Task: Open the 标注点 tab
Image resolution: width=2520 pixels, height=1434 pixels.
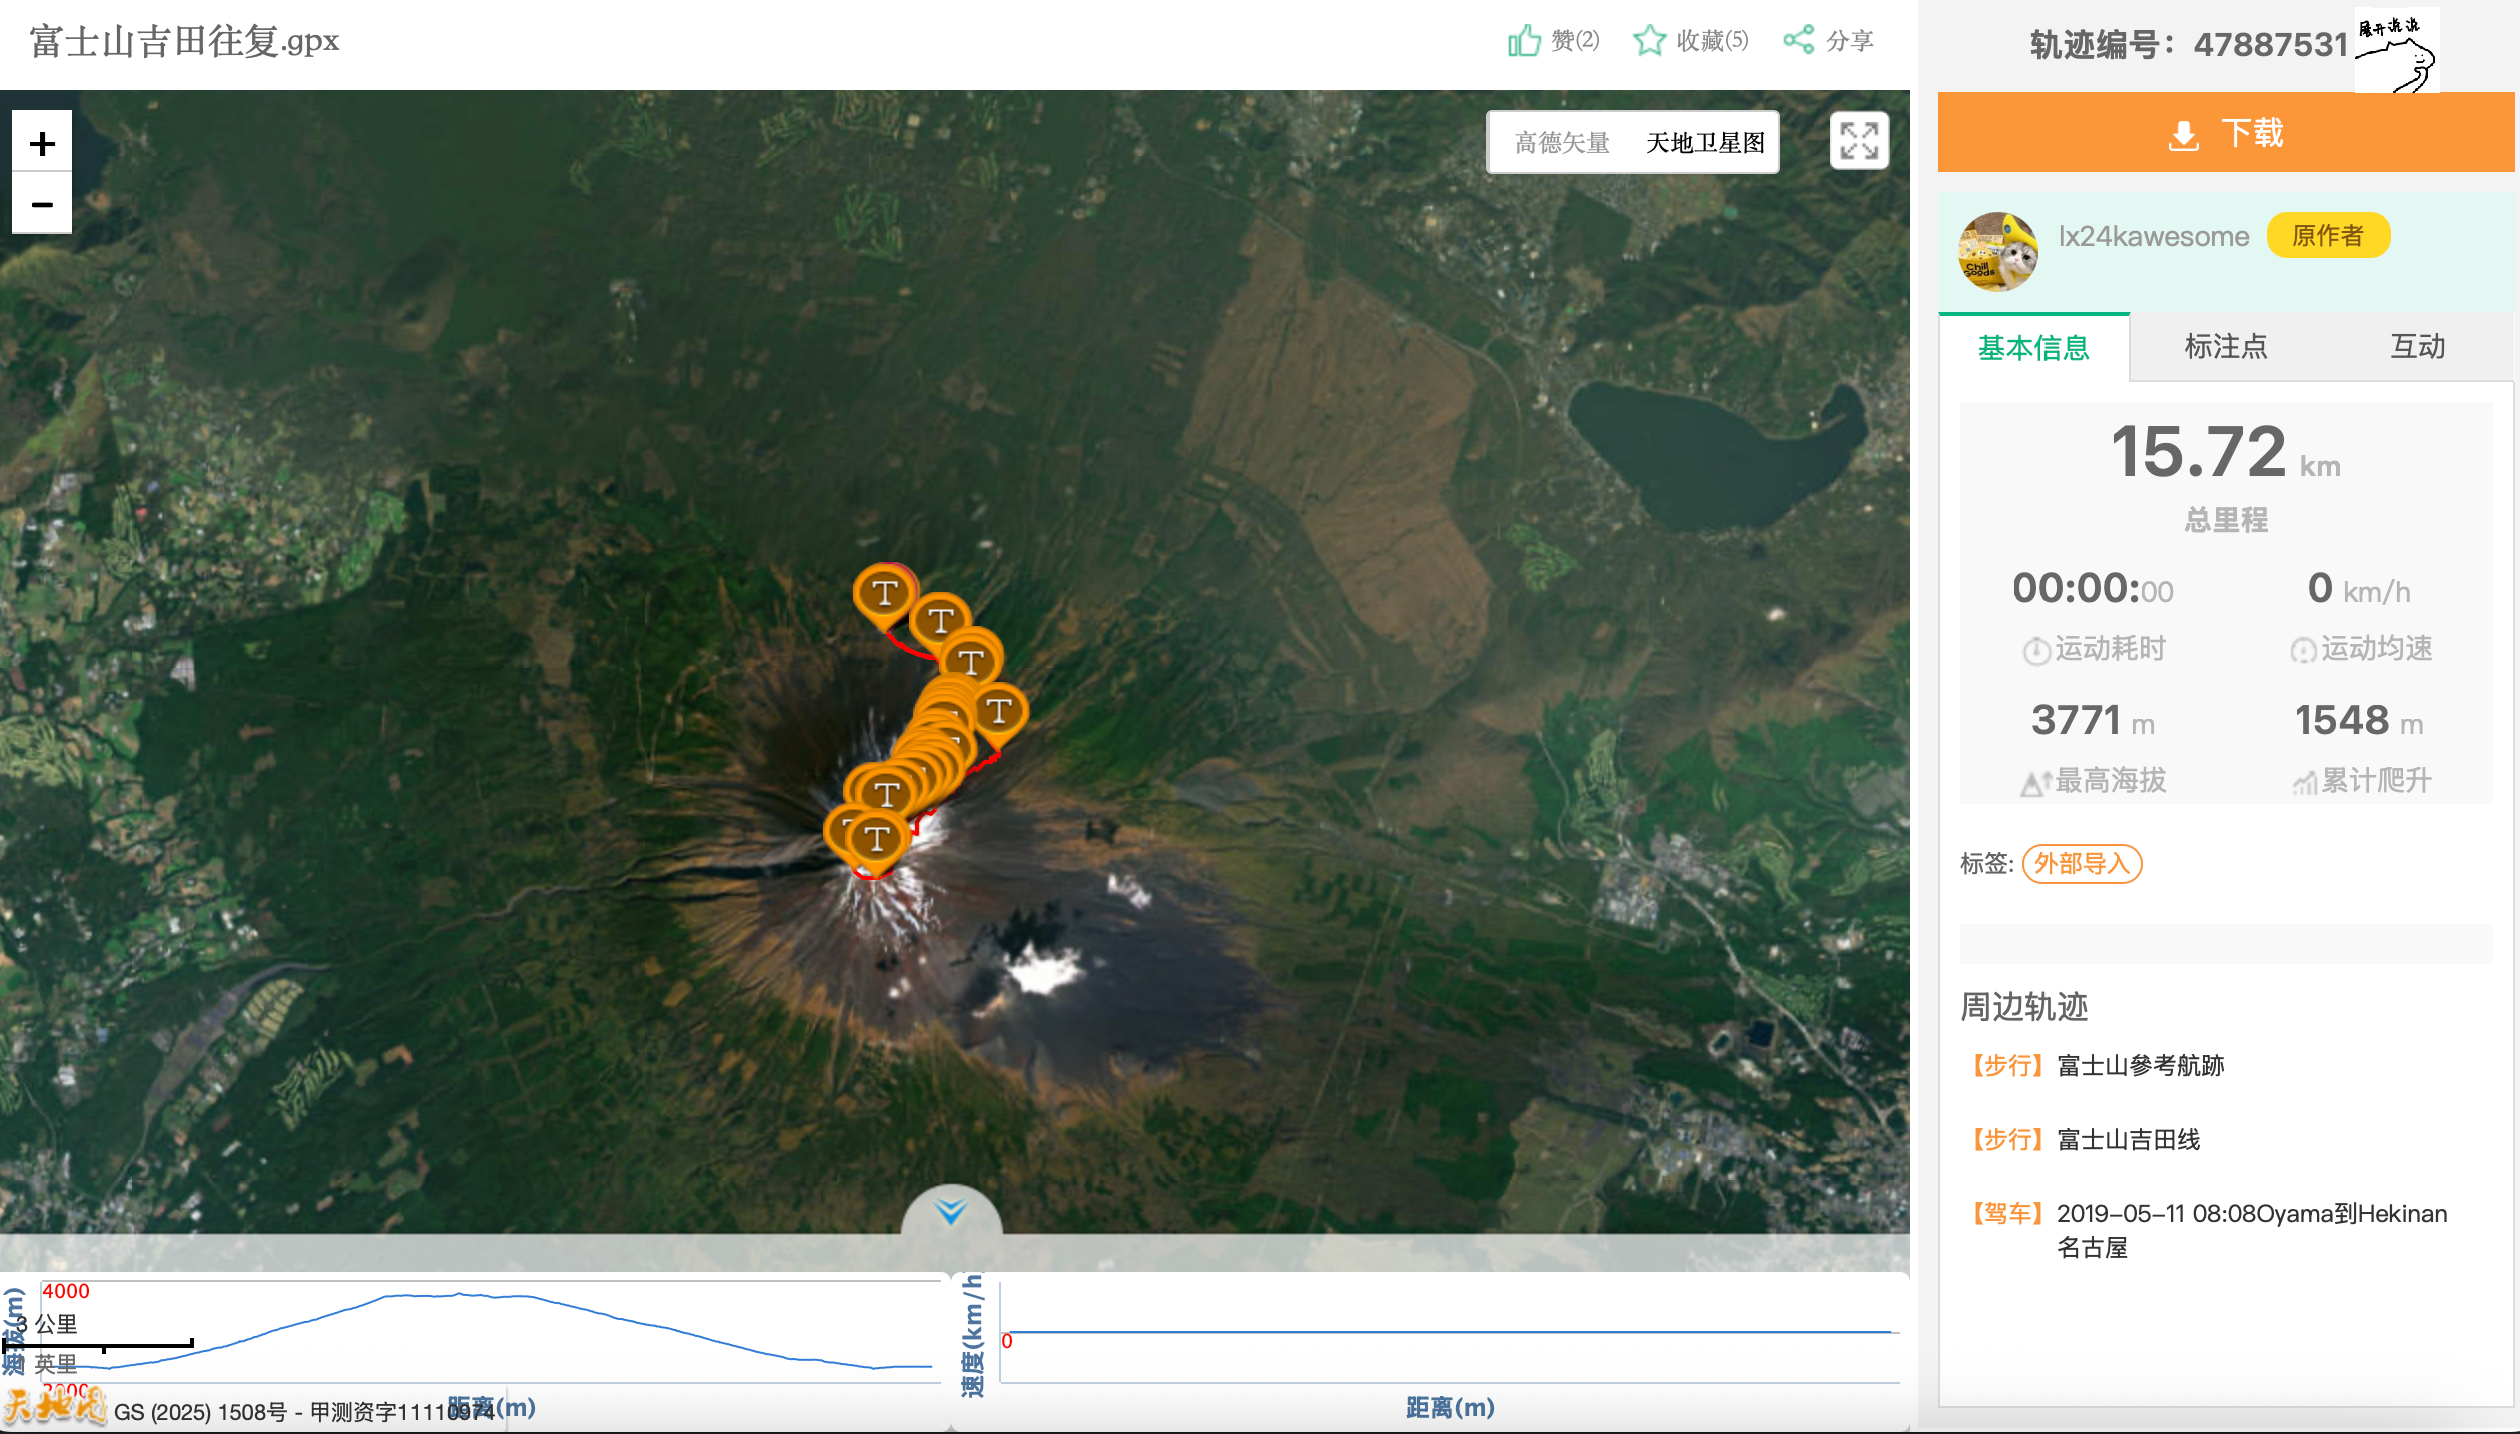Action: pyautogui.click(x=2225, y=347)
